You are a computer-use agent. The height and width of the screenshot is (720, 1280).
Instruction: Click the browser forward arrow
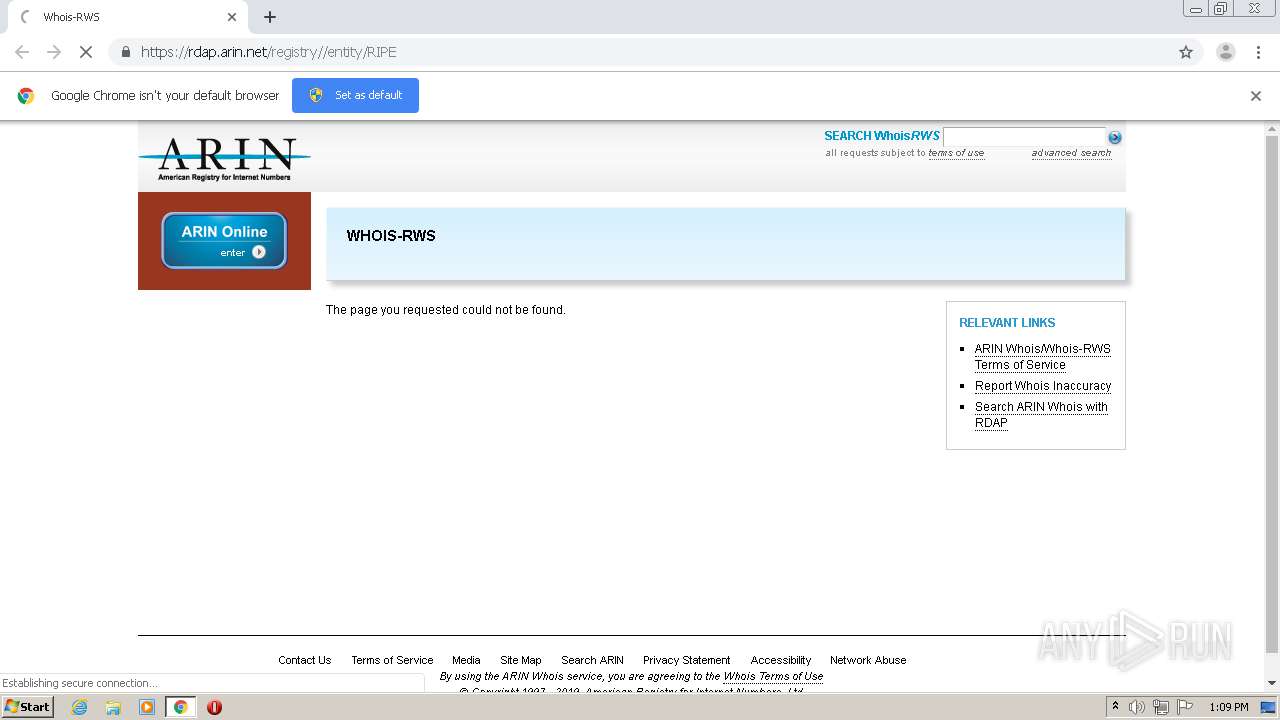[x=54, y=52]
